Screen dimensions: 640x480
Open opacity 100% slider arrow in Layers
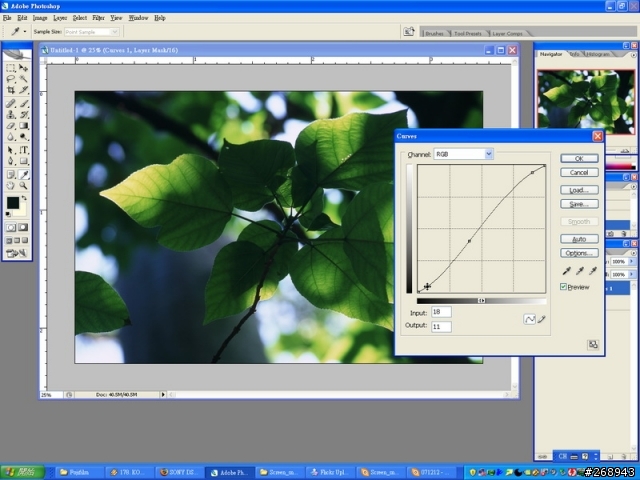pos(632,261)
